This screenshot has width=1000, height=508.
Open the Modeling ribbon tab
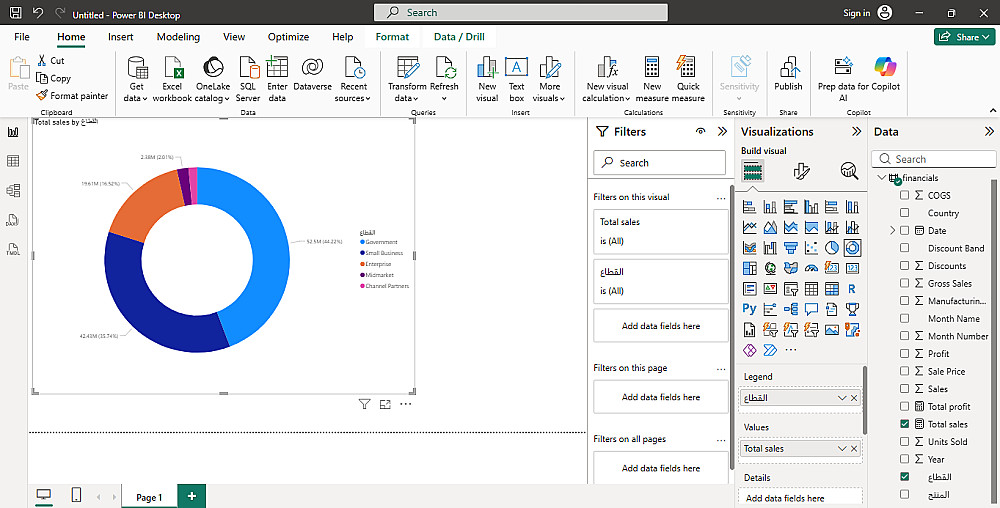tap(178, 37)
